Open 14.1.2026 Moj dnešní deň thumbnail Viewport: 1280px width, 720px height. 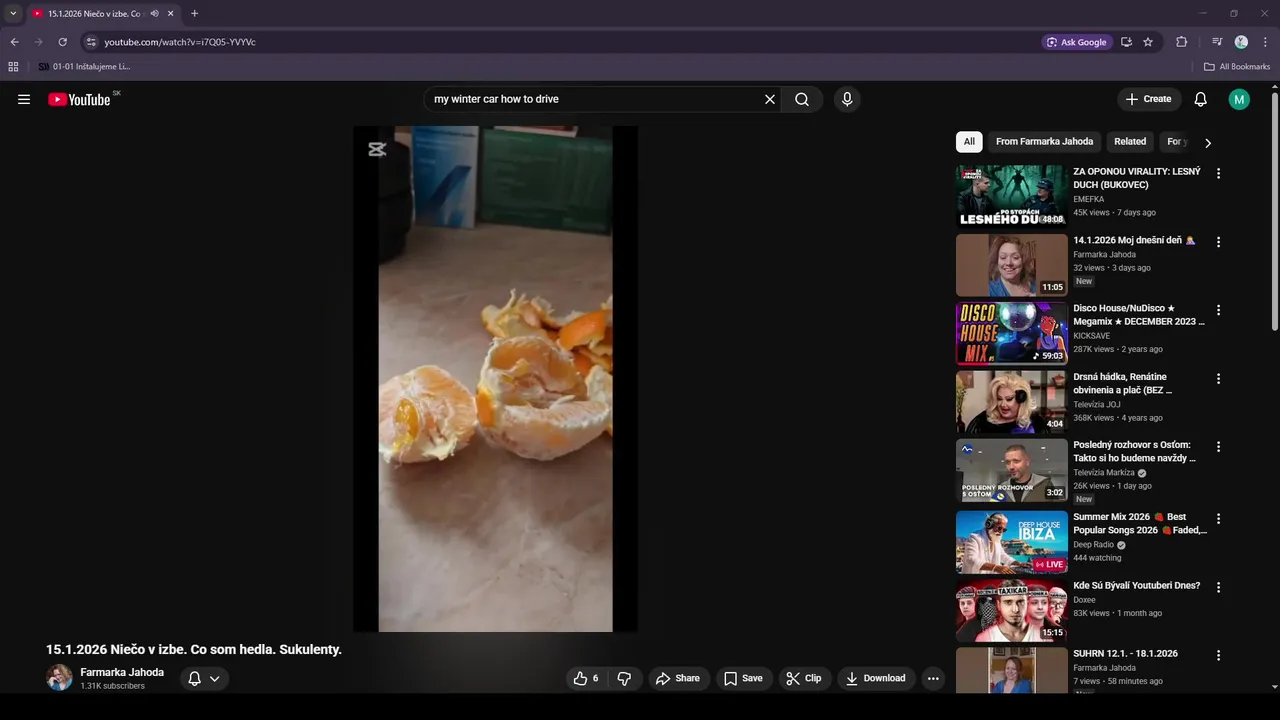1011,265
